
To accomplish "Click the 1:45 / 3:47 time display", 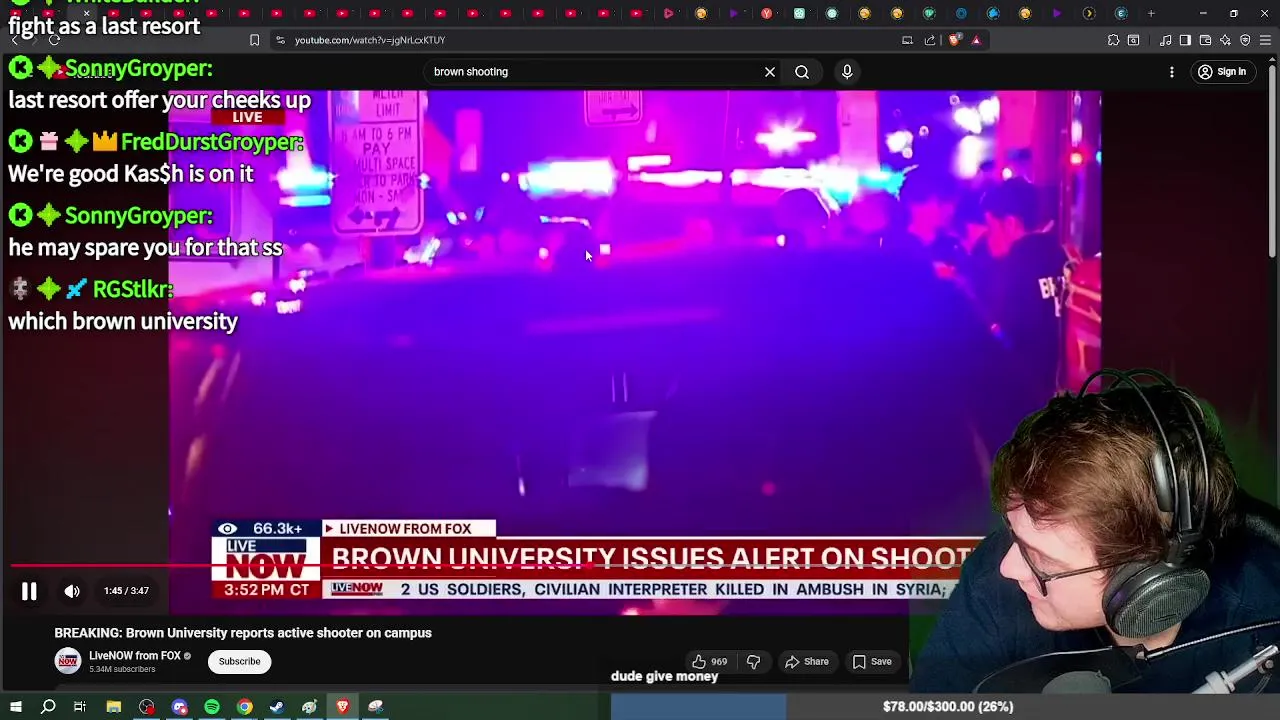I will tap(126, 591).
